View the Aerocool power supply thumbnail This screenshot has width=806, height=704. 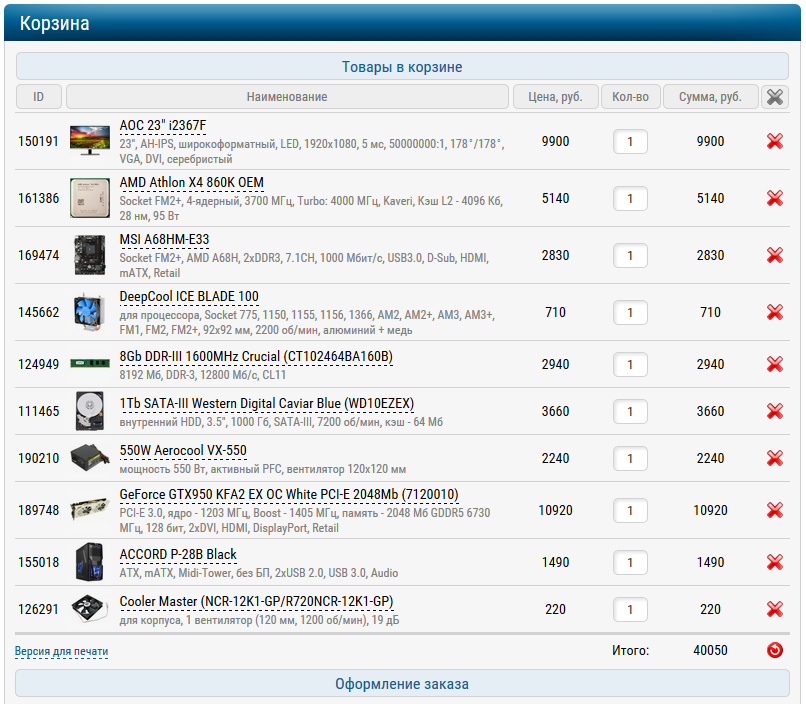[x=90, y=458]
